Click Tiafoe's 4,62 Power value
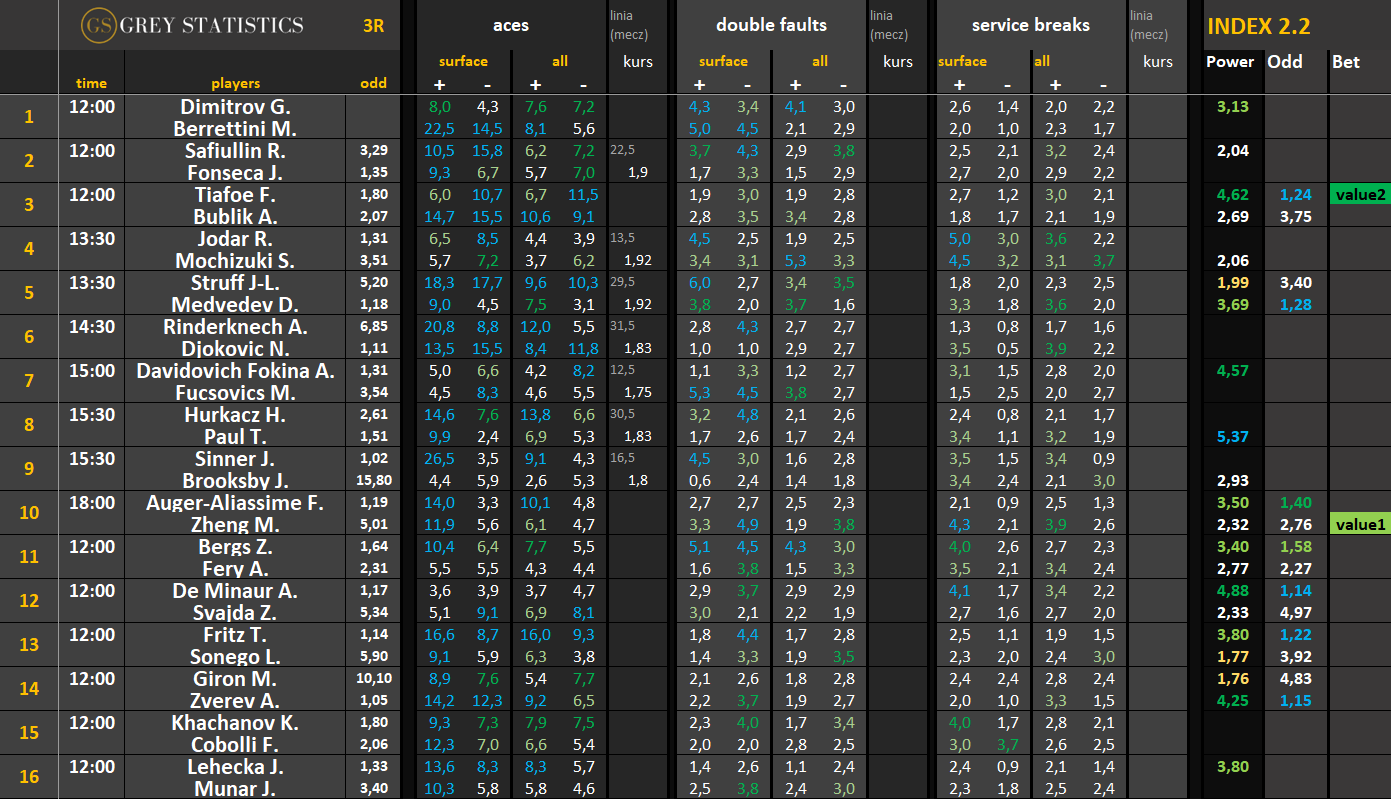The width and height of the screenshot is (1391, 799). tap(1230, 195)
